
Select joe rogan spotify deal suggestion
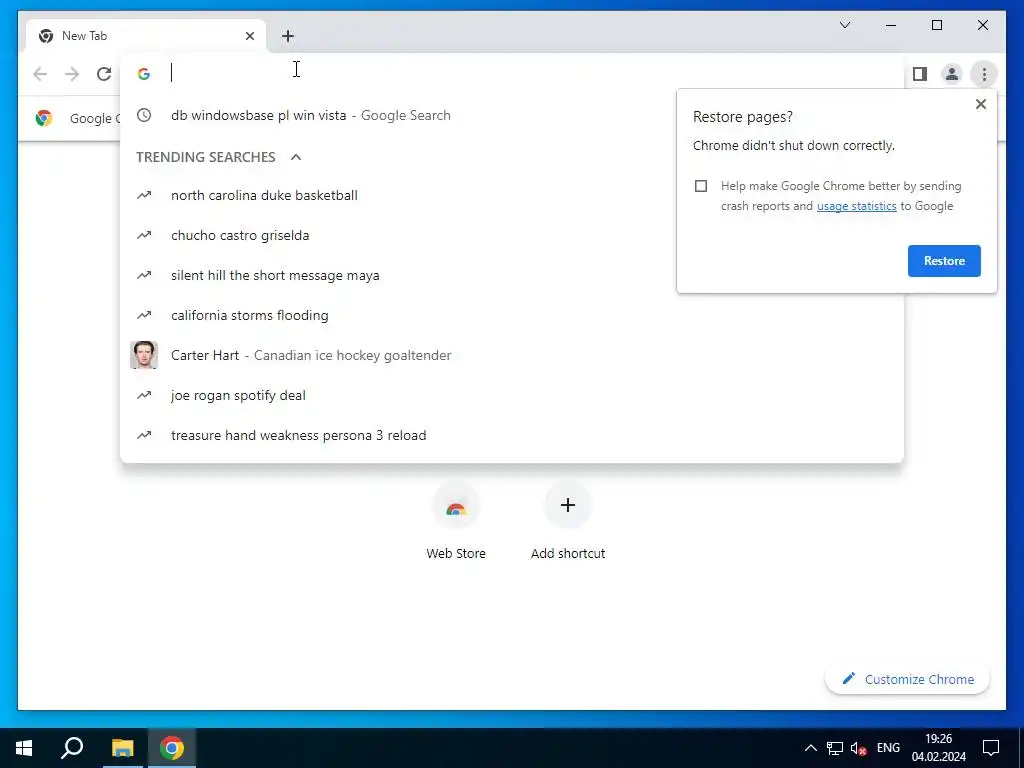click(x=512, y=395)
